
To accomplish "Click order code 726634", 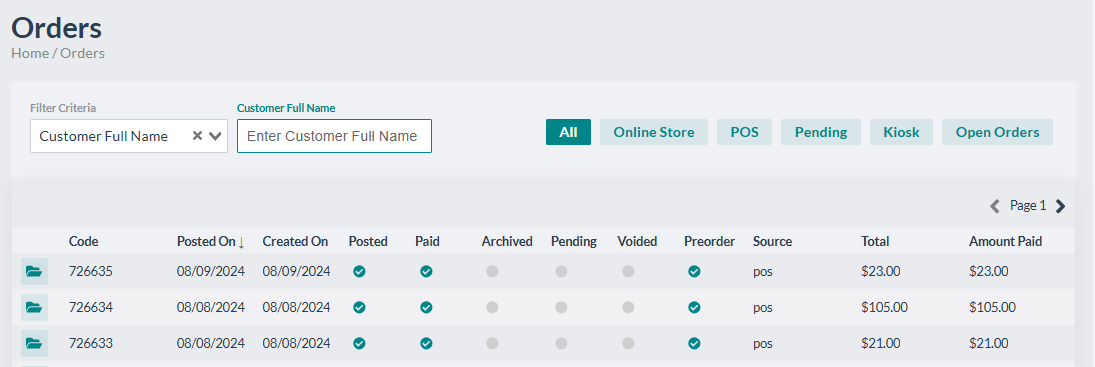I will coord(91,307).
